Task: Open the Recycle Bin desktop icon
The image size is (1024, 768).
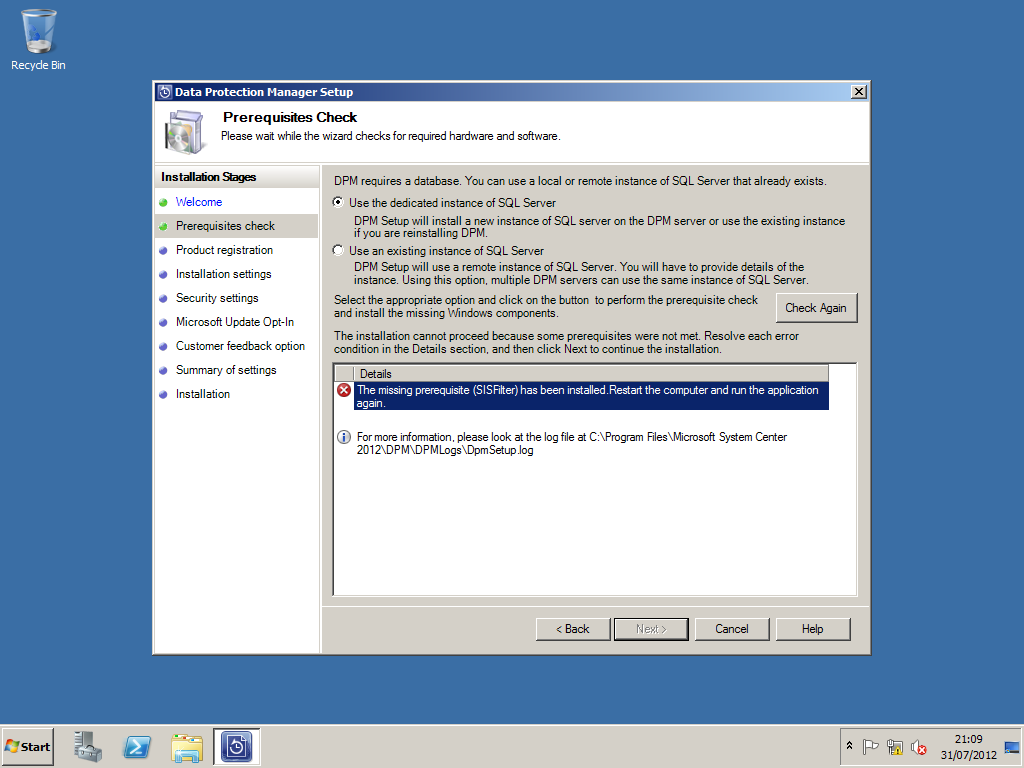Action: pyautogui.click(x=39, y=39)
